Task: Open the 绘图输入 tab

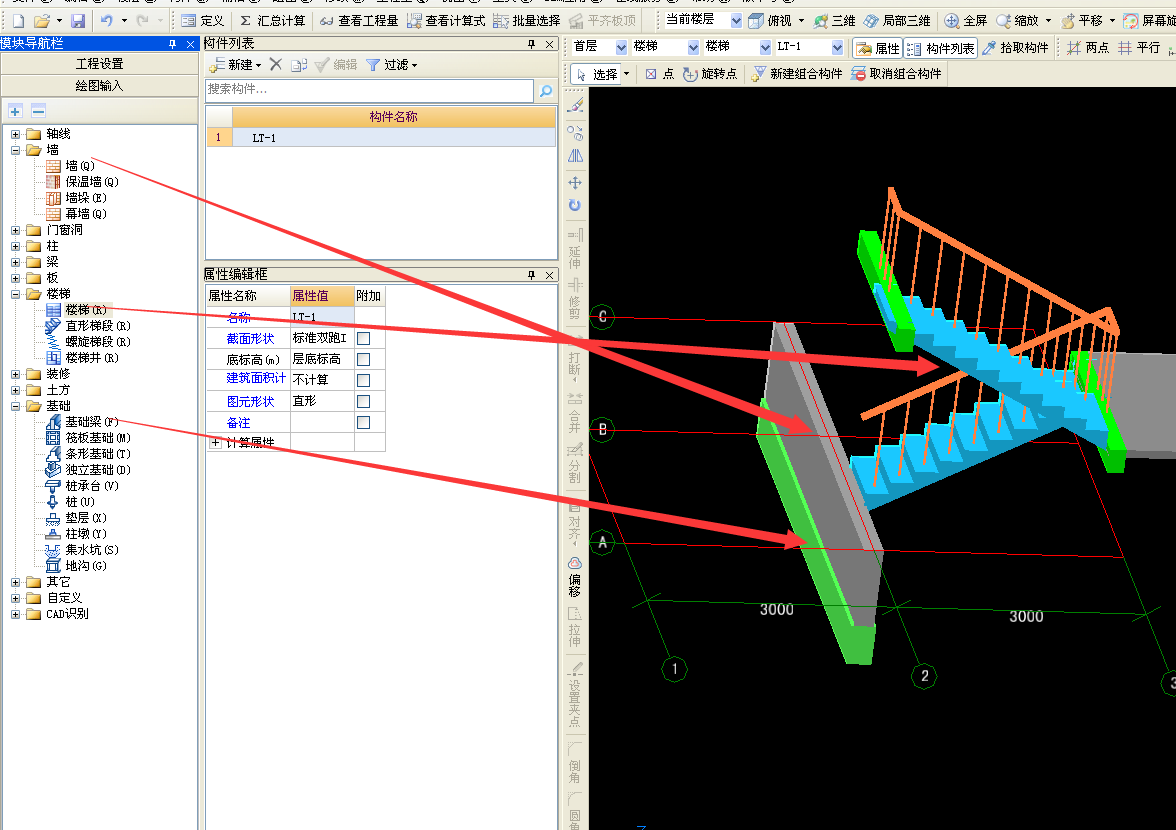Action: click(x=99, y=85)
